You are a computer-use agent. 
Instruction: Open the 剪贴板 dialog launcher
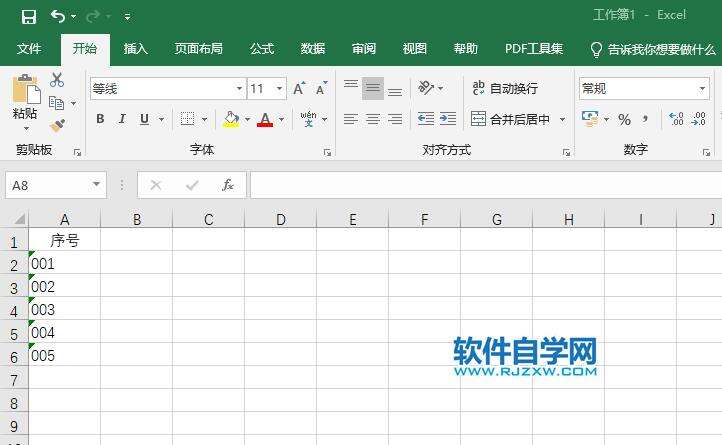(77, 152)
